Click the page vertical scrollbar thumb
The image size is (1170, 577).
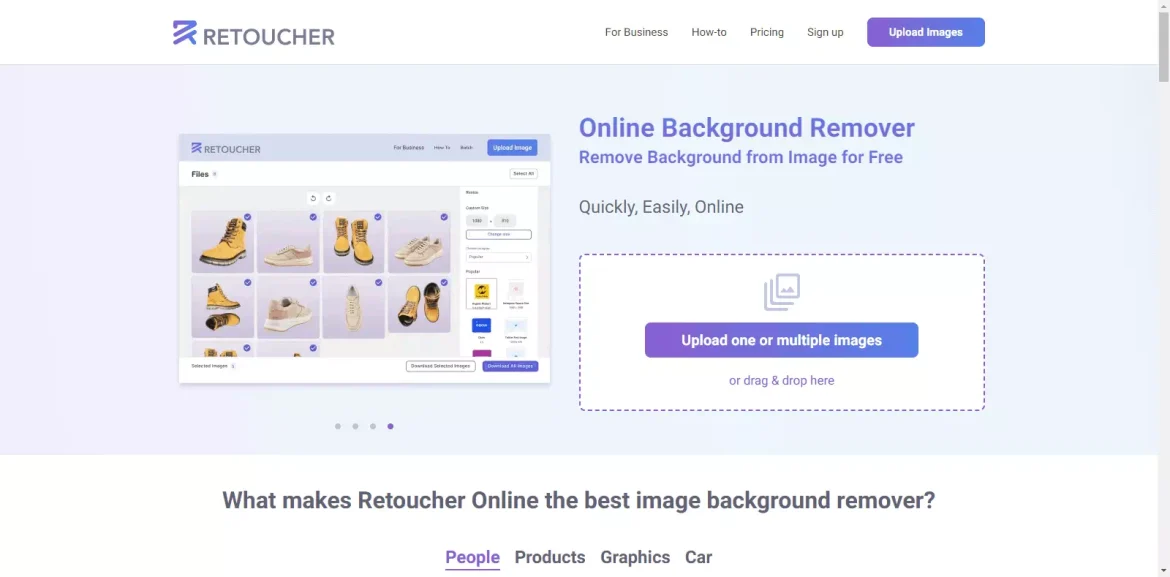1163,45
